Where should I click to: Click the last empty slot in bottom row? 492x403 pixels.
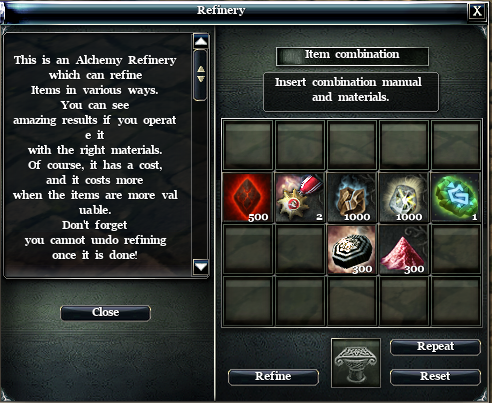tap(456, 302)
